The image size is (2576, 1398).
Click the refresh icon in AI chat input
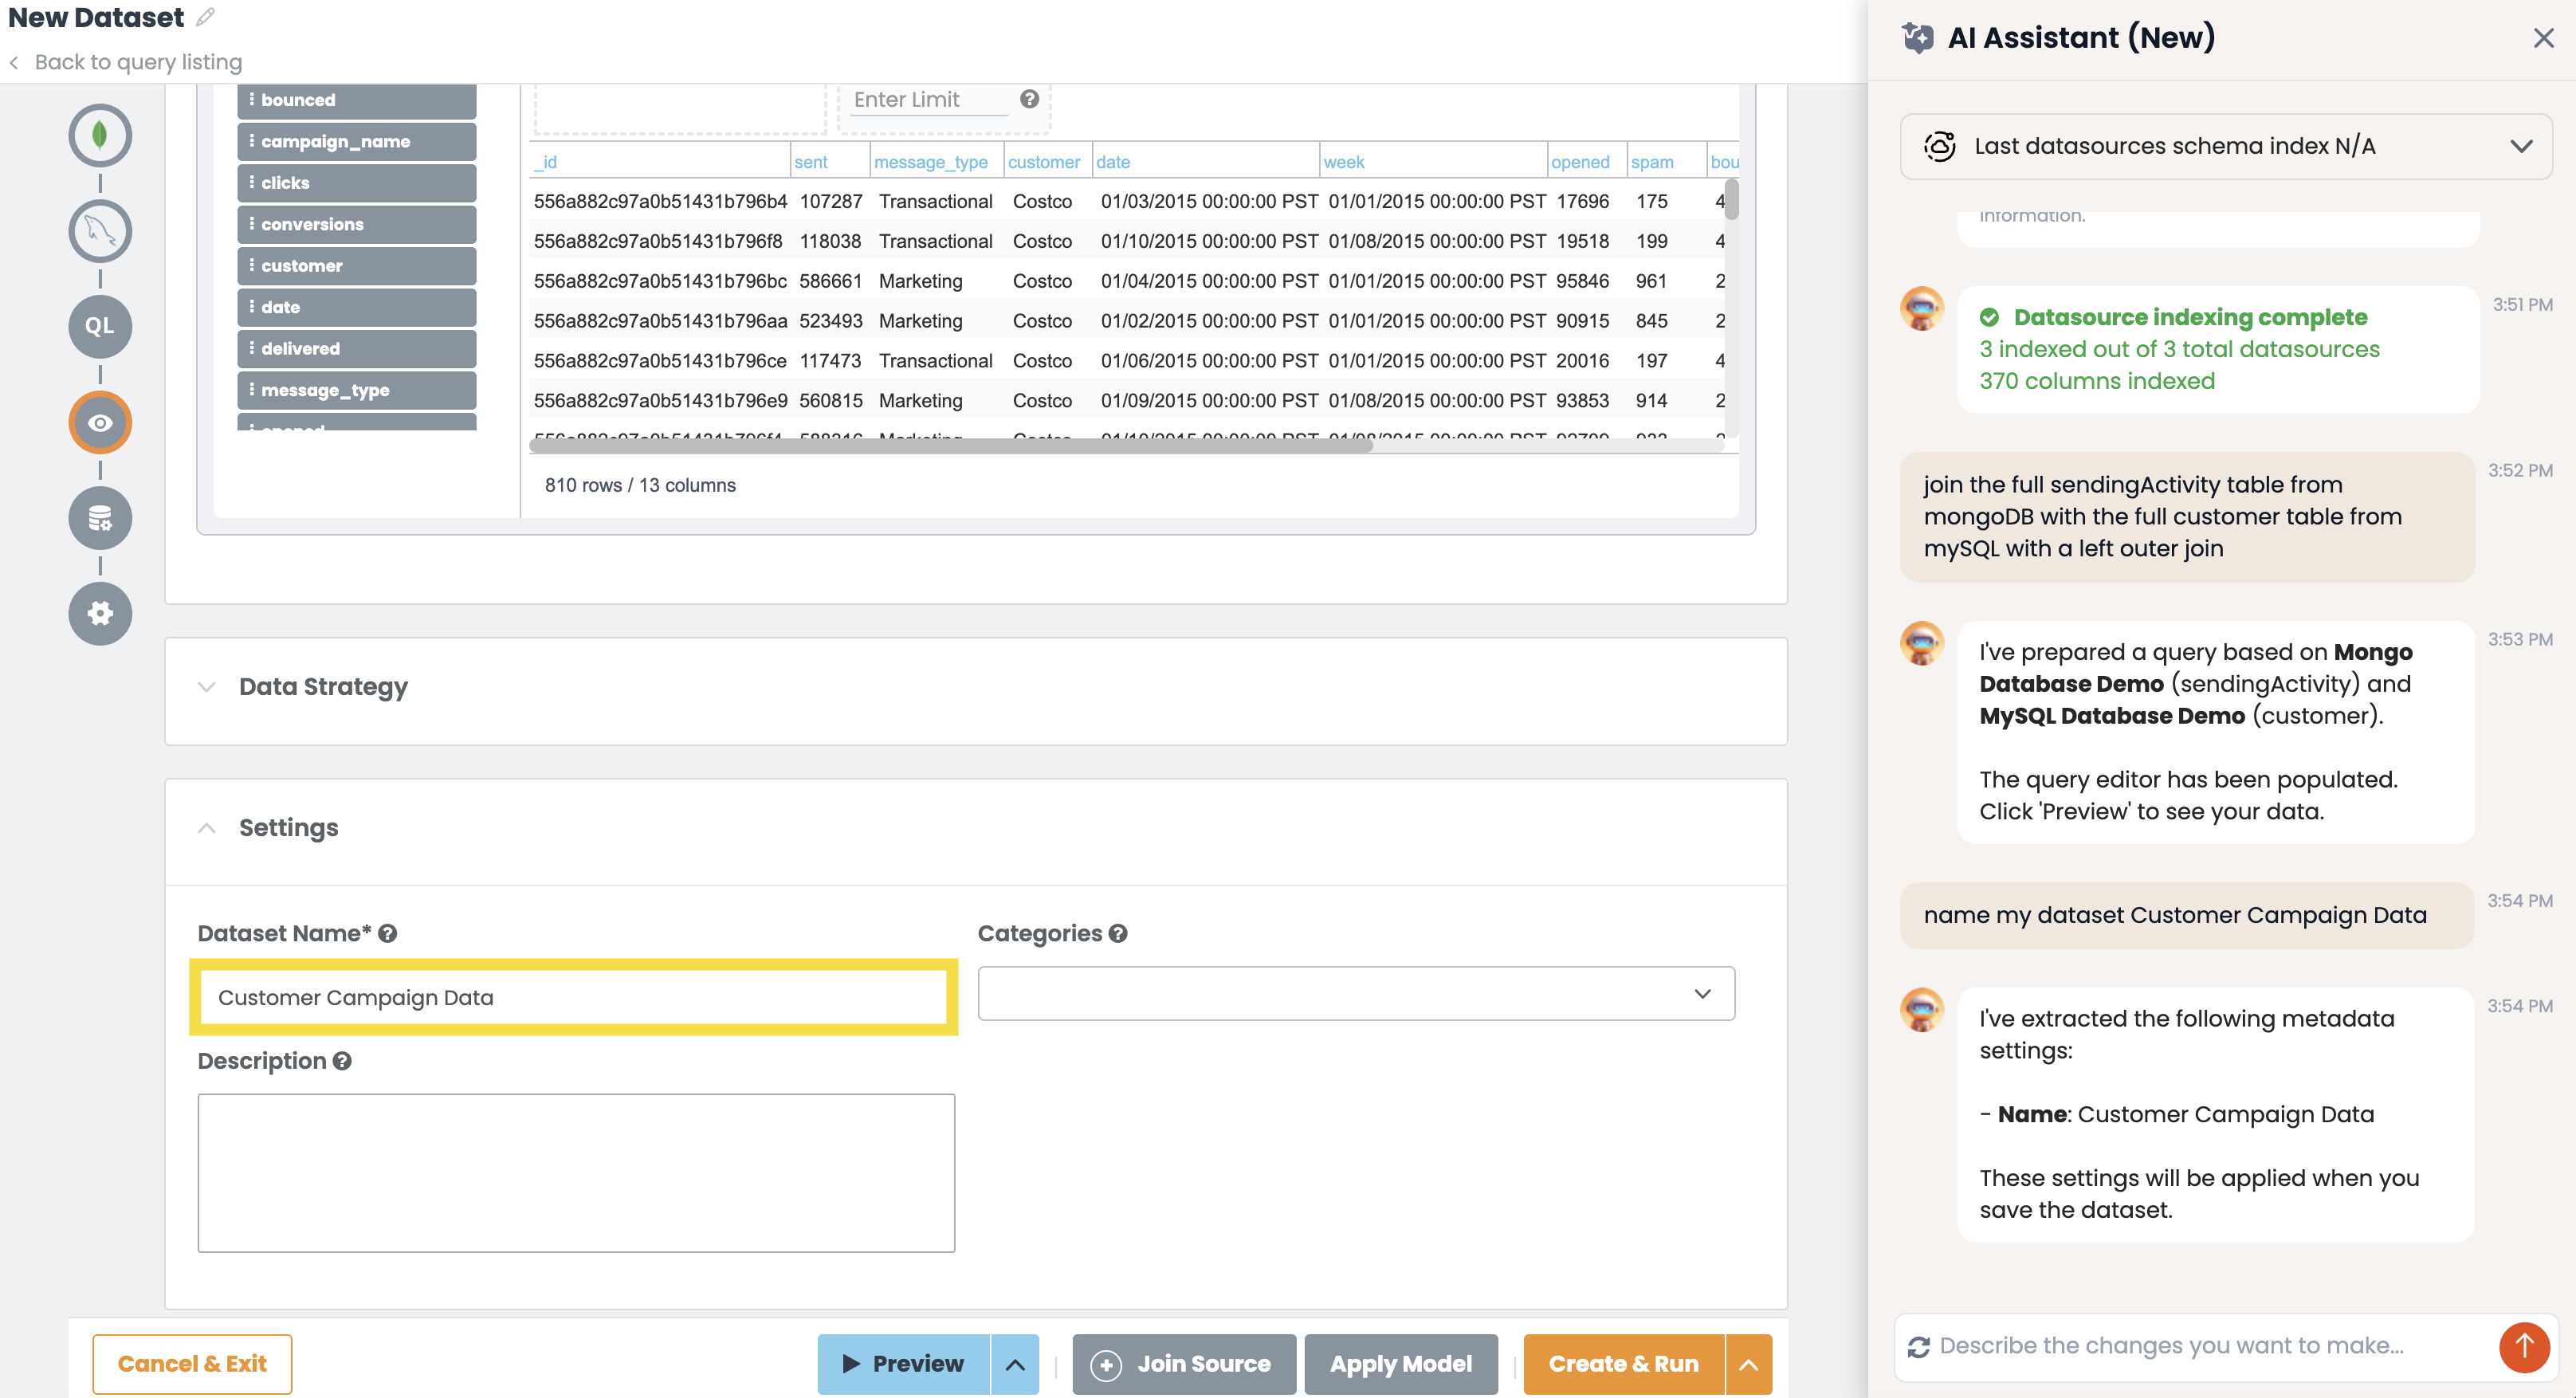tap(1921, 1346)
